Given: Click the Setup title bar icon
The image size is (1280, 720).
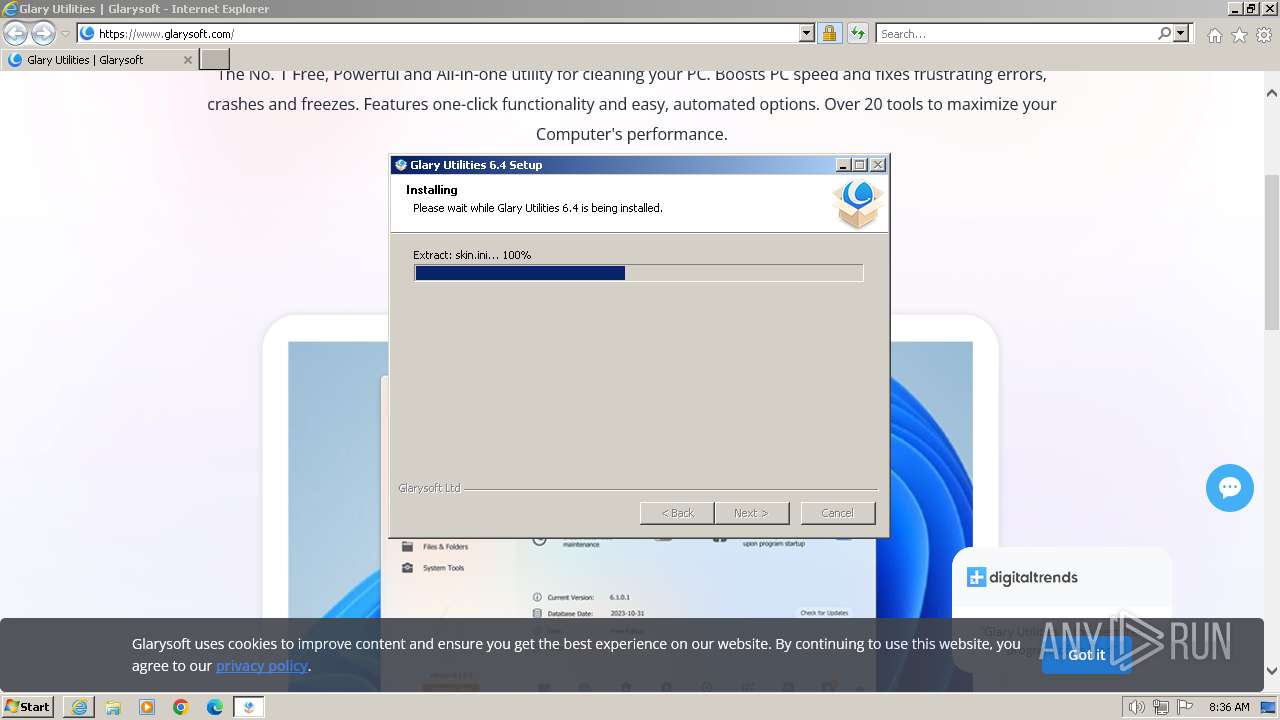Looking at the screenshot, I should (401, 165).
